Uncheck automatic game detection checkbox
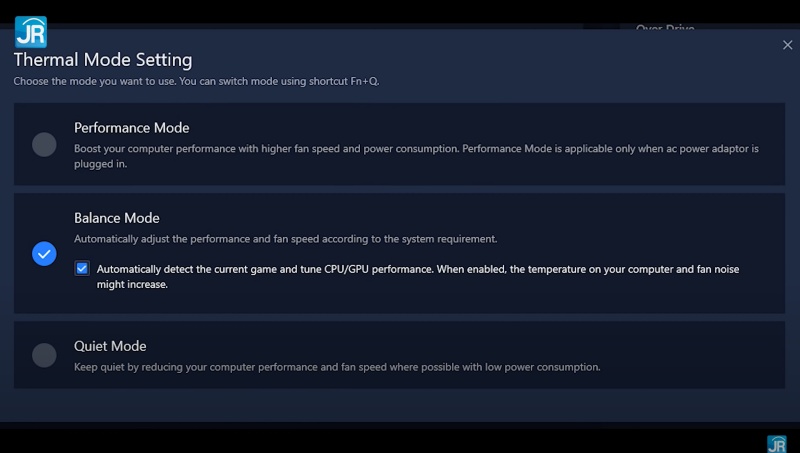The image size is (800, 453). [x=82, y=269]
